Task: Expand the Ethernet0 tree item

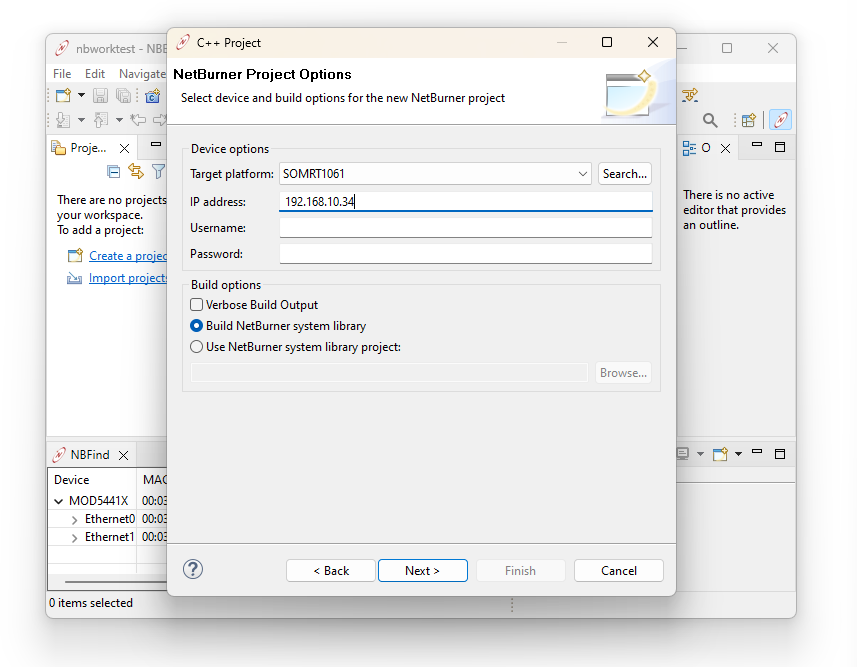Action: [75, 519]
